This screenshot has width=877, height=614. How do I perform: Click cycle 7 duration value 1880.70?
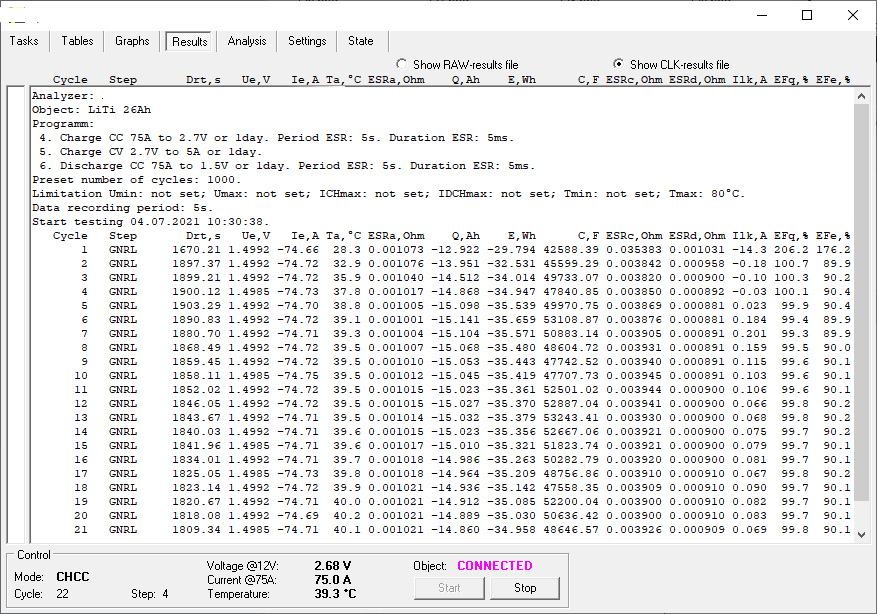(196, 334)
